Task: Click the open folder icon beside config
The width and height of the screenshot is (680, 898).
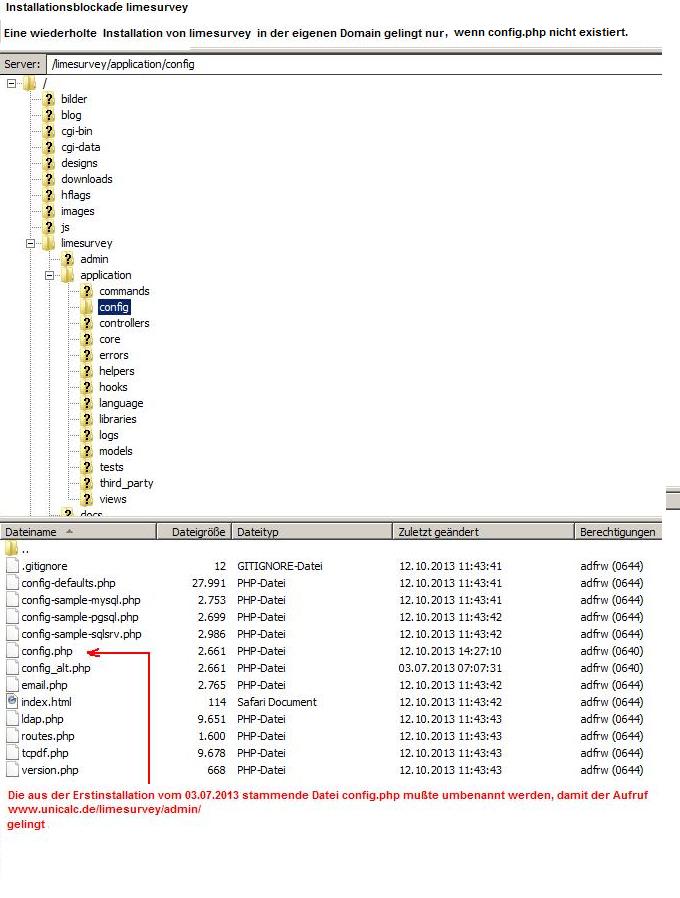Action: pos(87,308)
